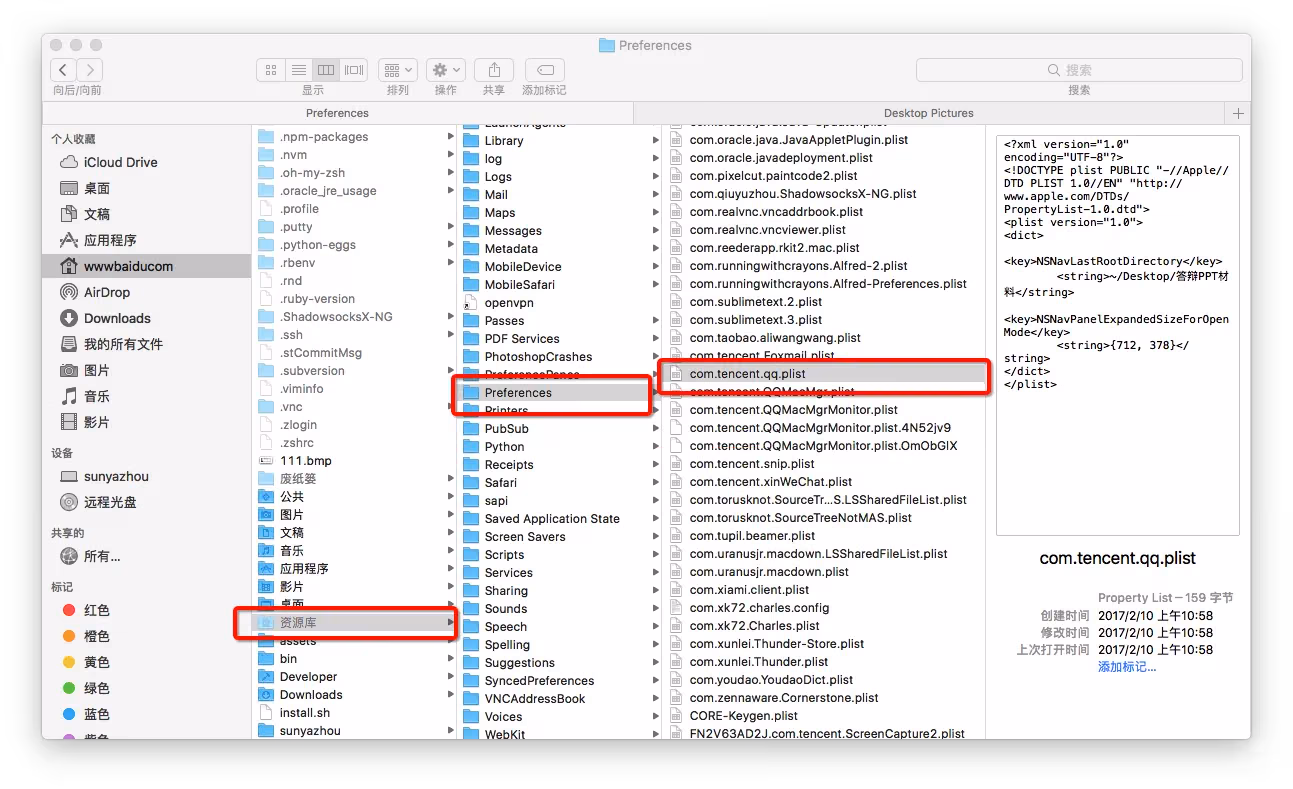Image resolution: width=1293 pixels, height=789 pixels.
Task: Click the Add Tags toolbar button
Action: click(x=544, y=70)
